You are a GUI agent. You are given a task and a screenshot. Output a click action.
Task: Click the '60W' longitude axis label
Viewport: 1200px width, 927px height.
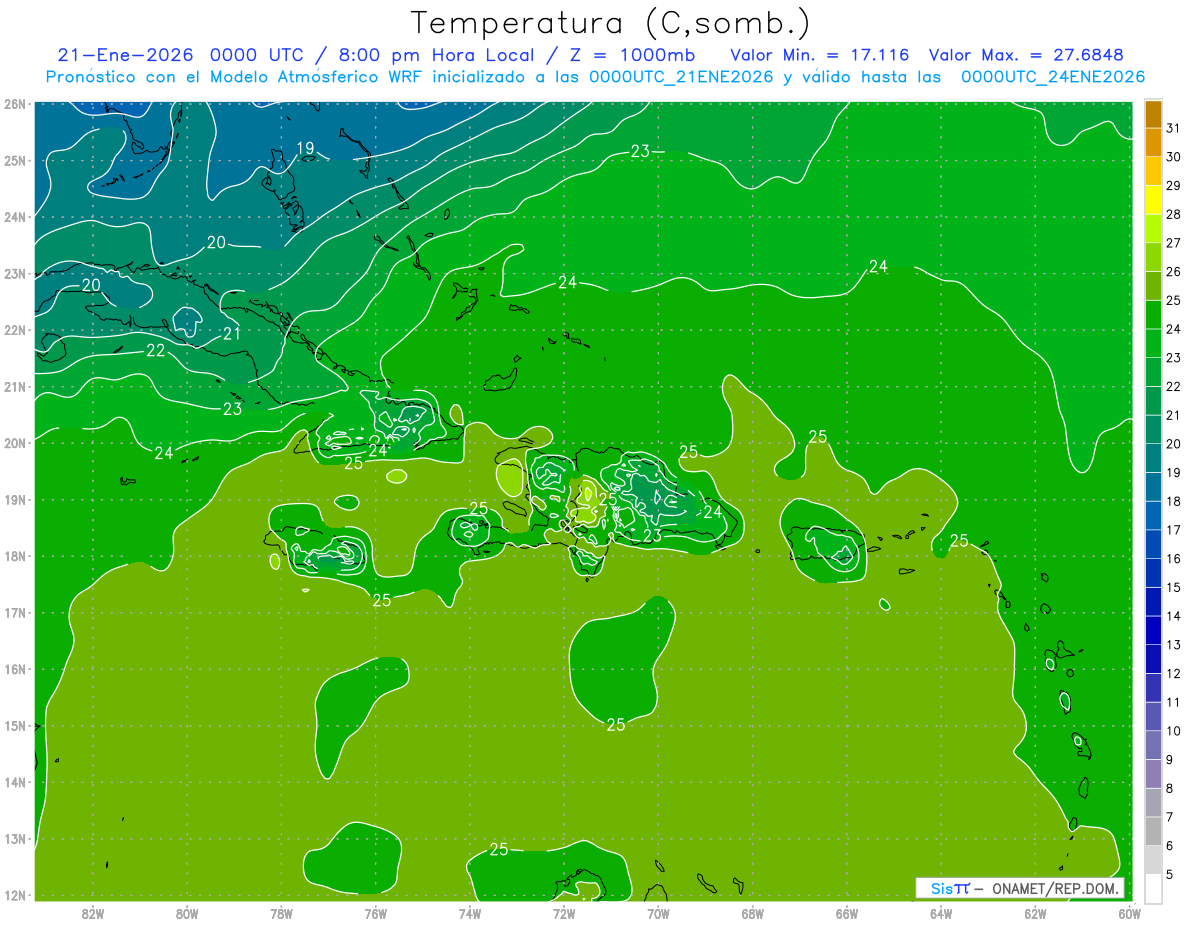(1129, 913)
